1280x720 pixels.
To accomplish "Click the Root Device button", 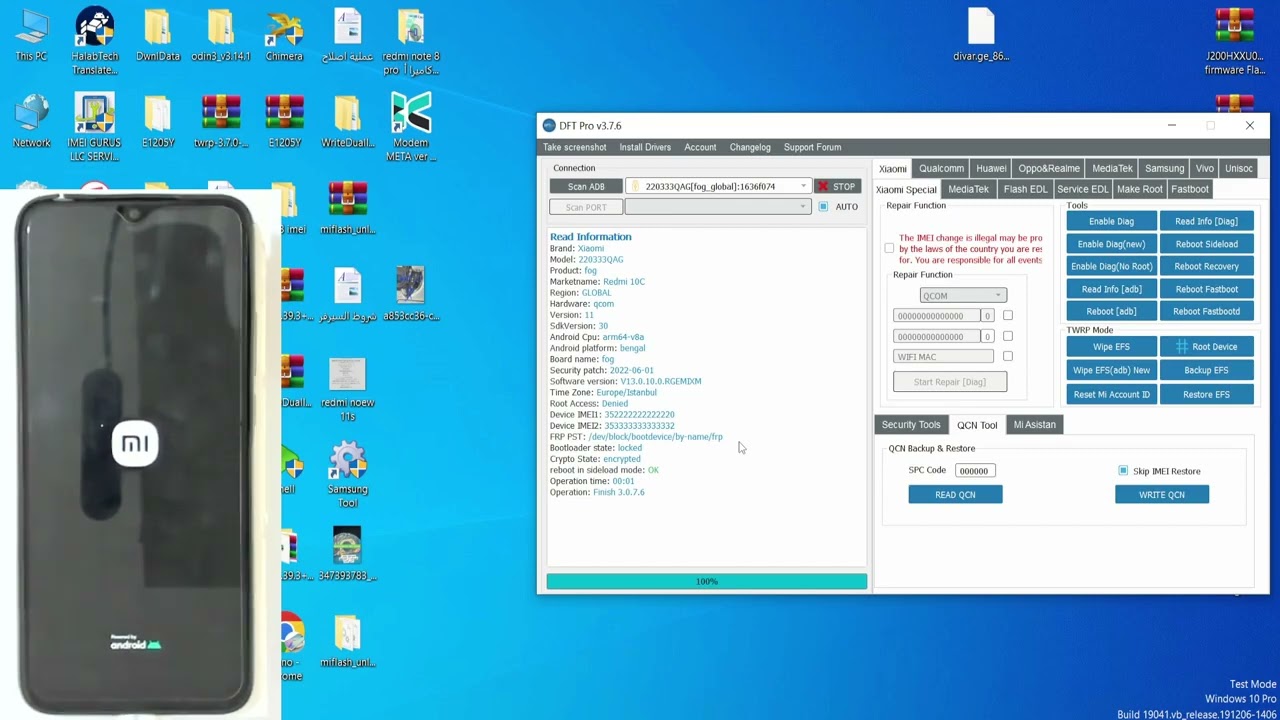I will (1207, 347).
